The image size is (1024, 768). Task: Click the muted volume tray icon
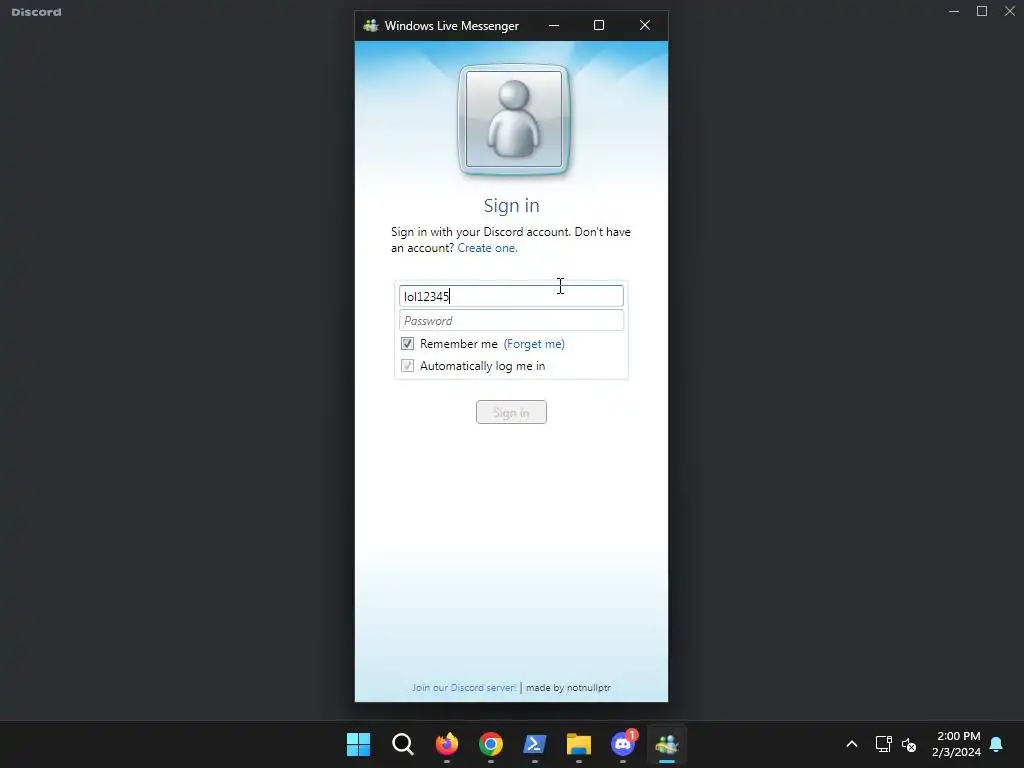click(908, 744)
